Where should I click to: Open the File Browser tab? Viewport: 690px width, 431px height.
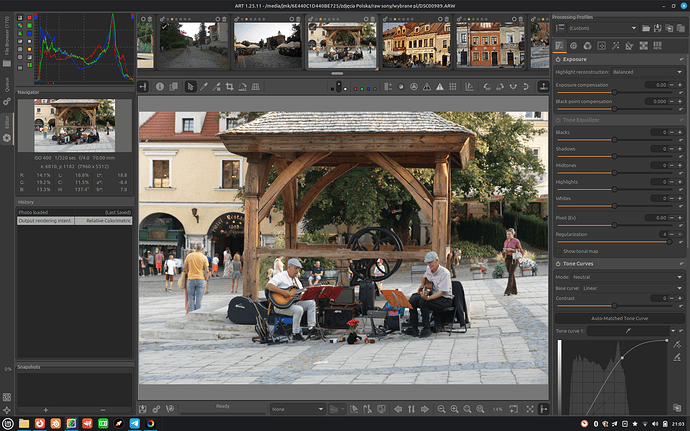point(7,41)
